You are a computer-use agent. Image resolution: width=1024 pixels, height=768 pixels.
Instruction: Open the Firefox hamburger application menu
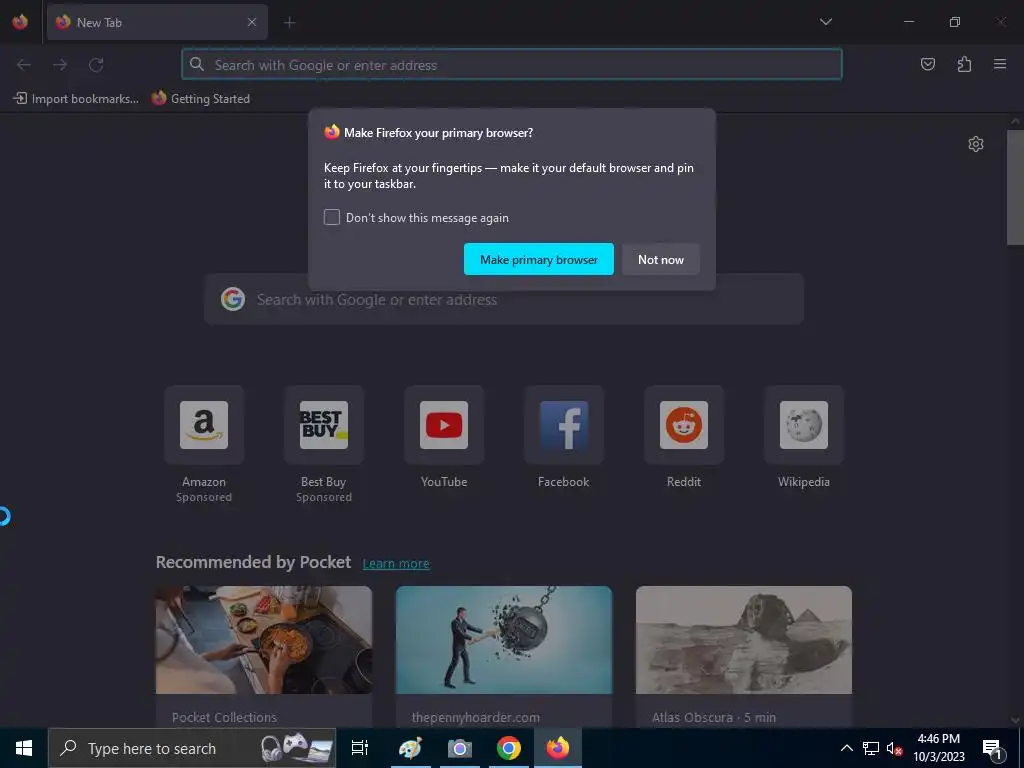pos(1000,64)
